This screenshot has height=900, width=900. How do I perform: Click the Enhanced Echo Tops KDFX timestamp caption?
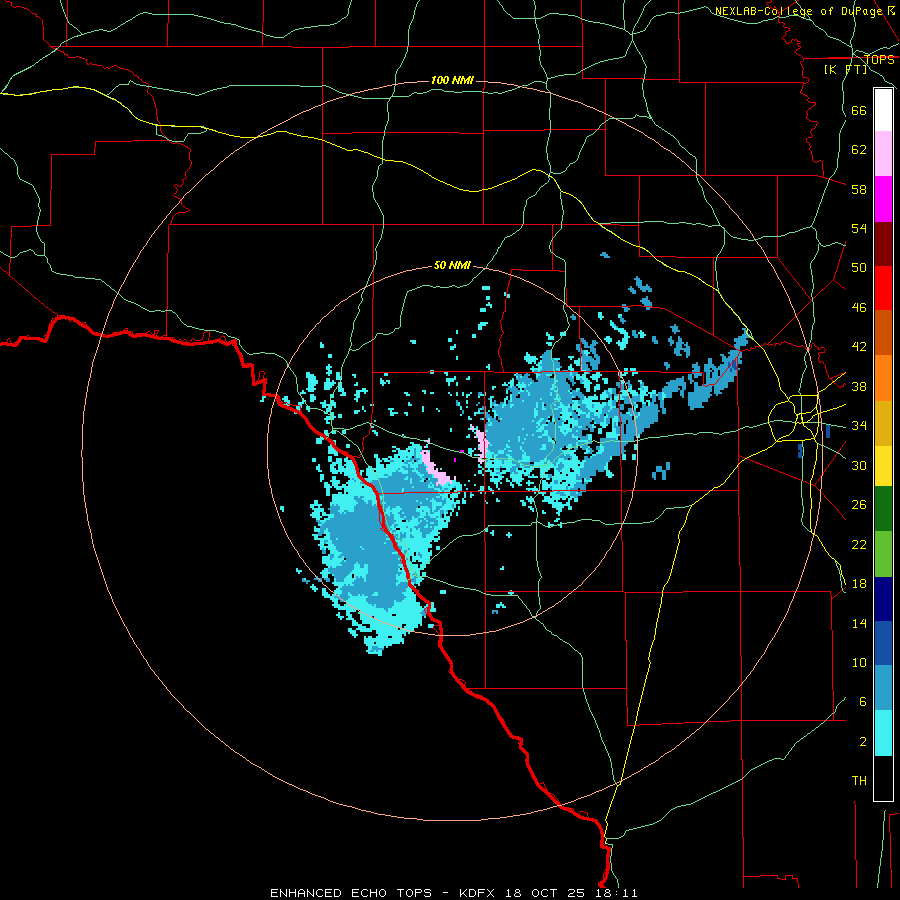[x=453, y=893]
